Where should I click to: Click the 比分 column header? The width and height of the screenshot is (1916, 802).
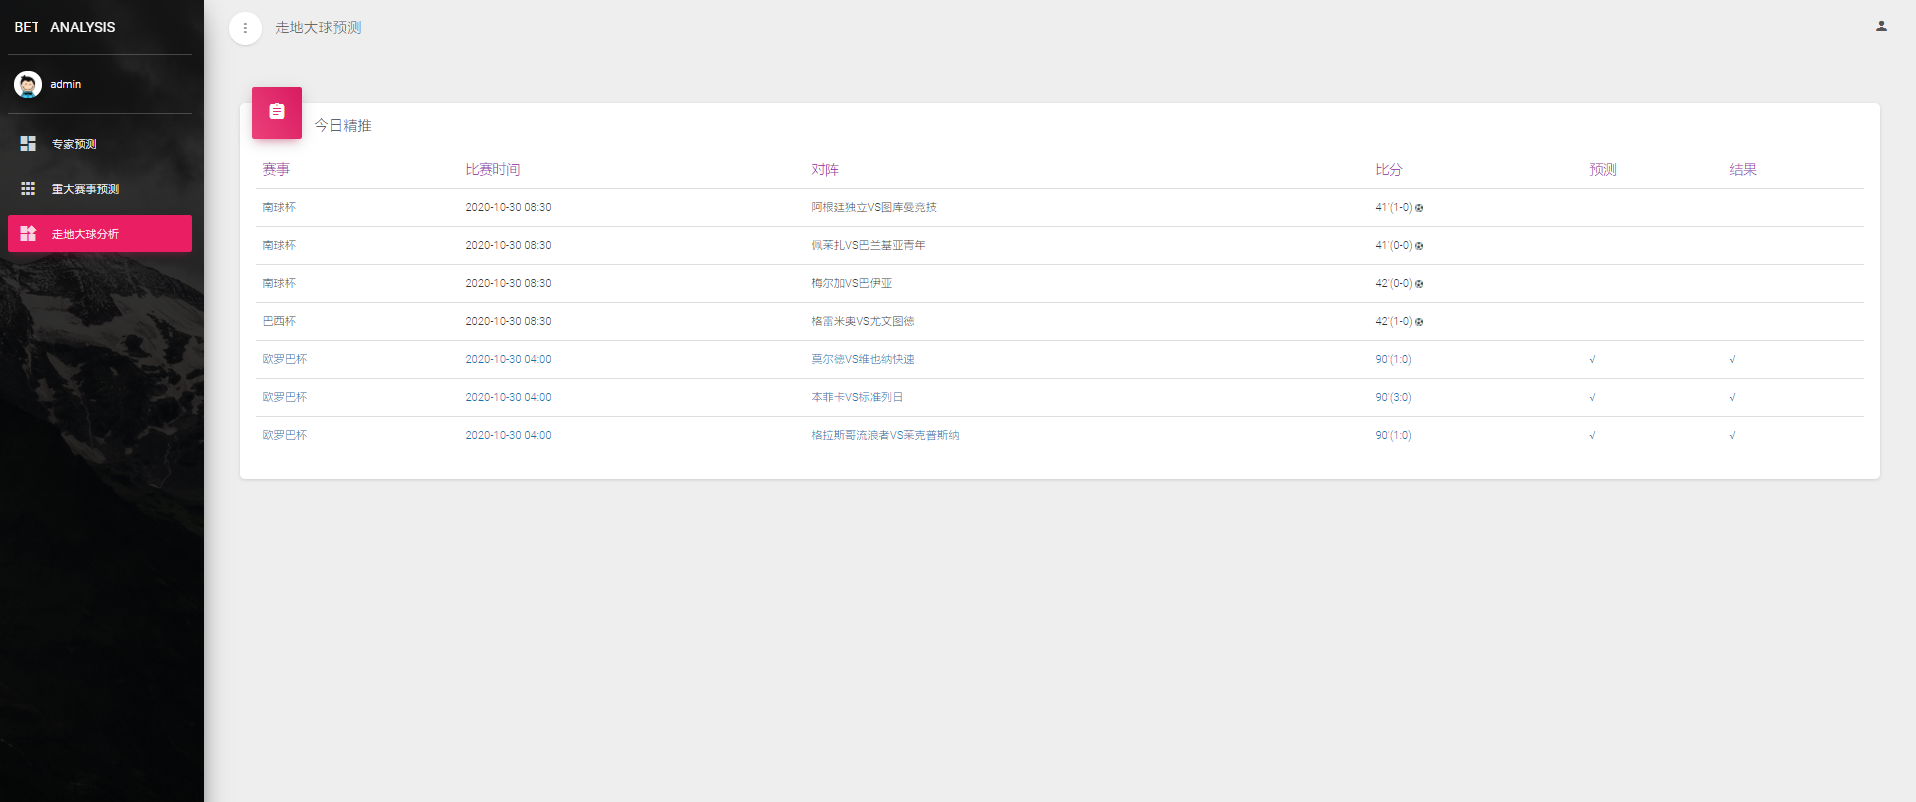click(x=1389, y=170)
